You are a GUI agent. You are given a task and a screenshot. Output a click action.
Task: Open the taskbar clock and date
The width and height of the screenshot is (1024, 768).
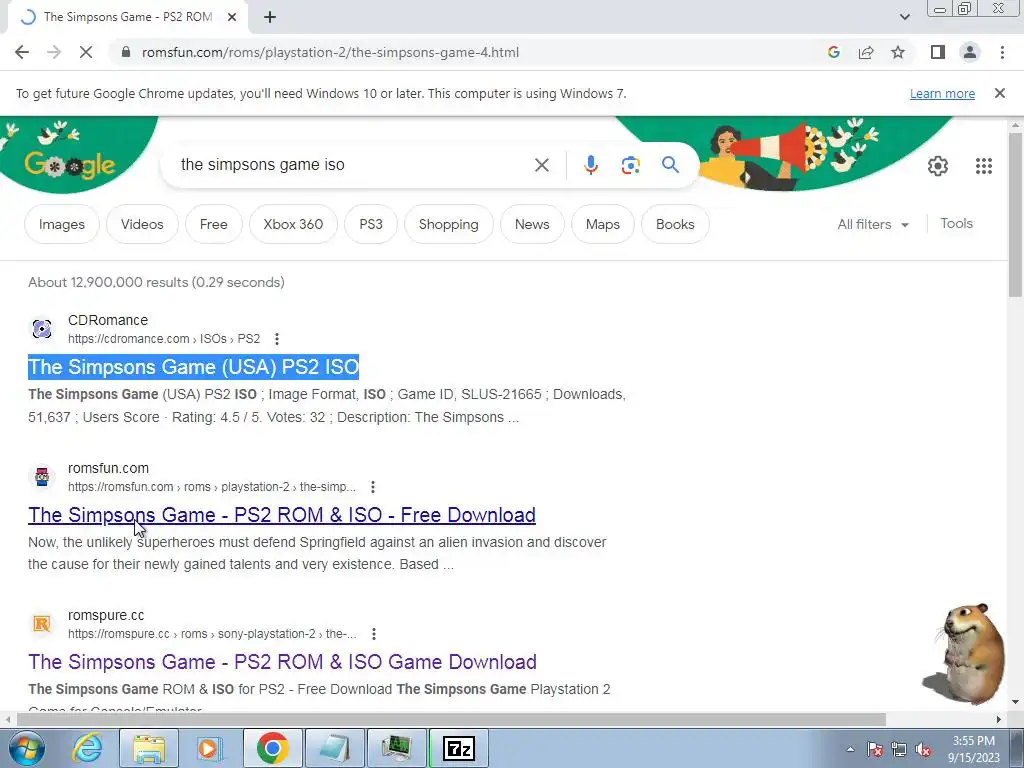pyautogui.click(x=974, y=749)
